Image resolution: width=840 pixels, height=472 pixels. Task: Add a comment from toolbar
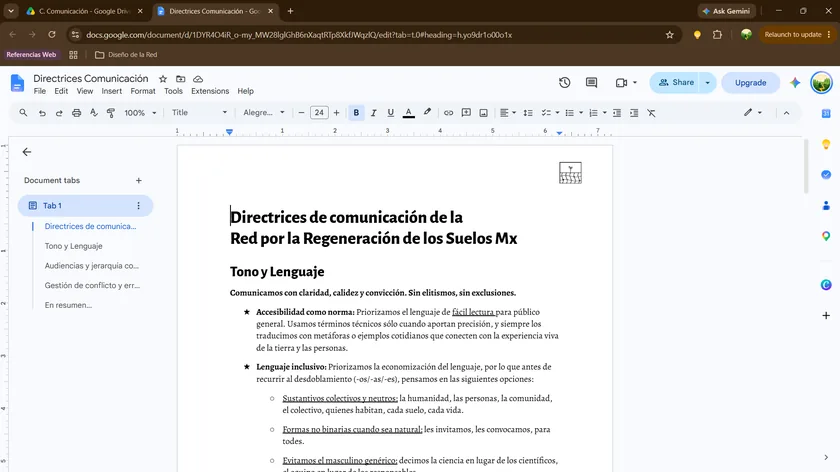pos(466,113)
